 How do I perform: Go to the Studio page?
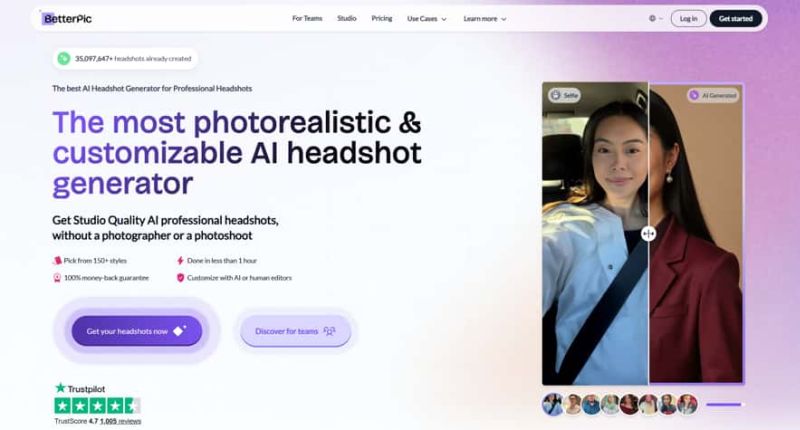pyautogui.click(x=347, y=18)
